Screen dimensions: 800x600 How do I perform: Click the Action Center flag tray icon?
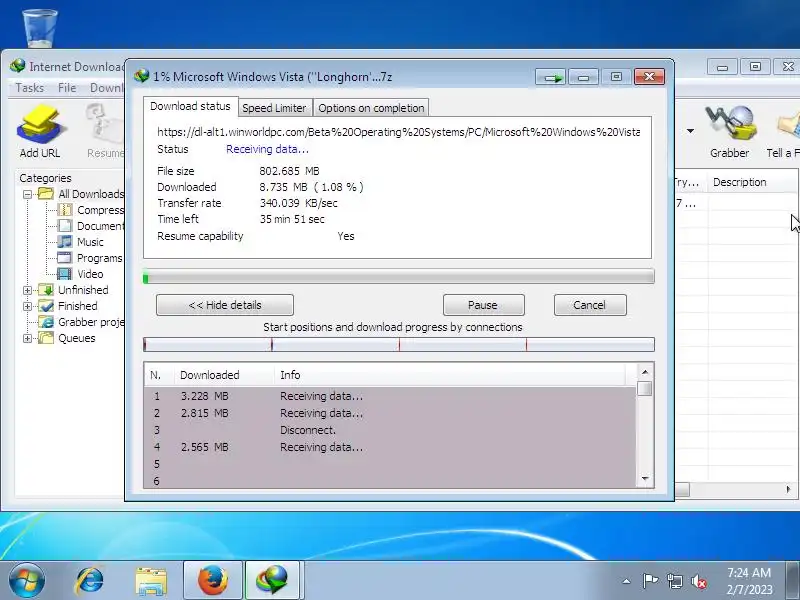(x=650, y=581)
